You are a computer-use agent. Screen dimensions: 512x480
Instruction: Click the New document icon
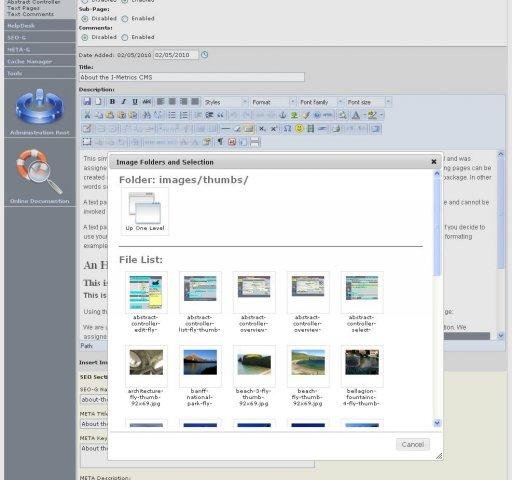(x=98, y=102)
